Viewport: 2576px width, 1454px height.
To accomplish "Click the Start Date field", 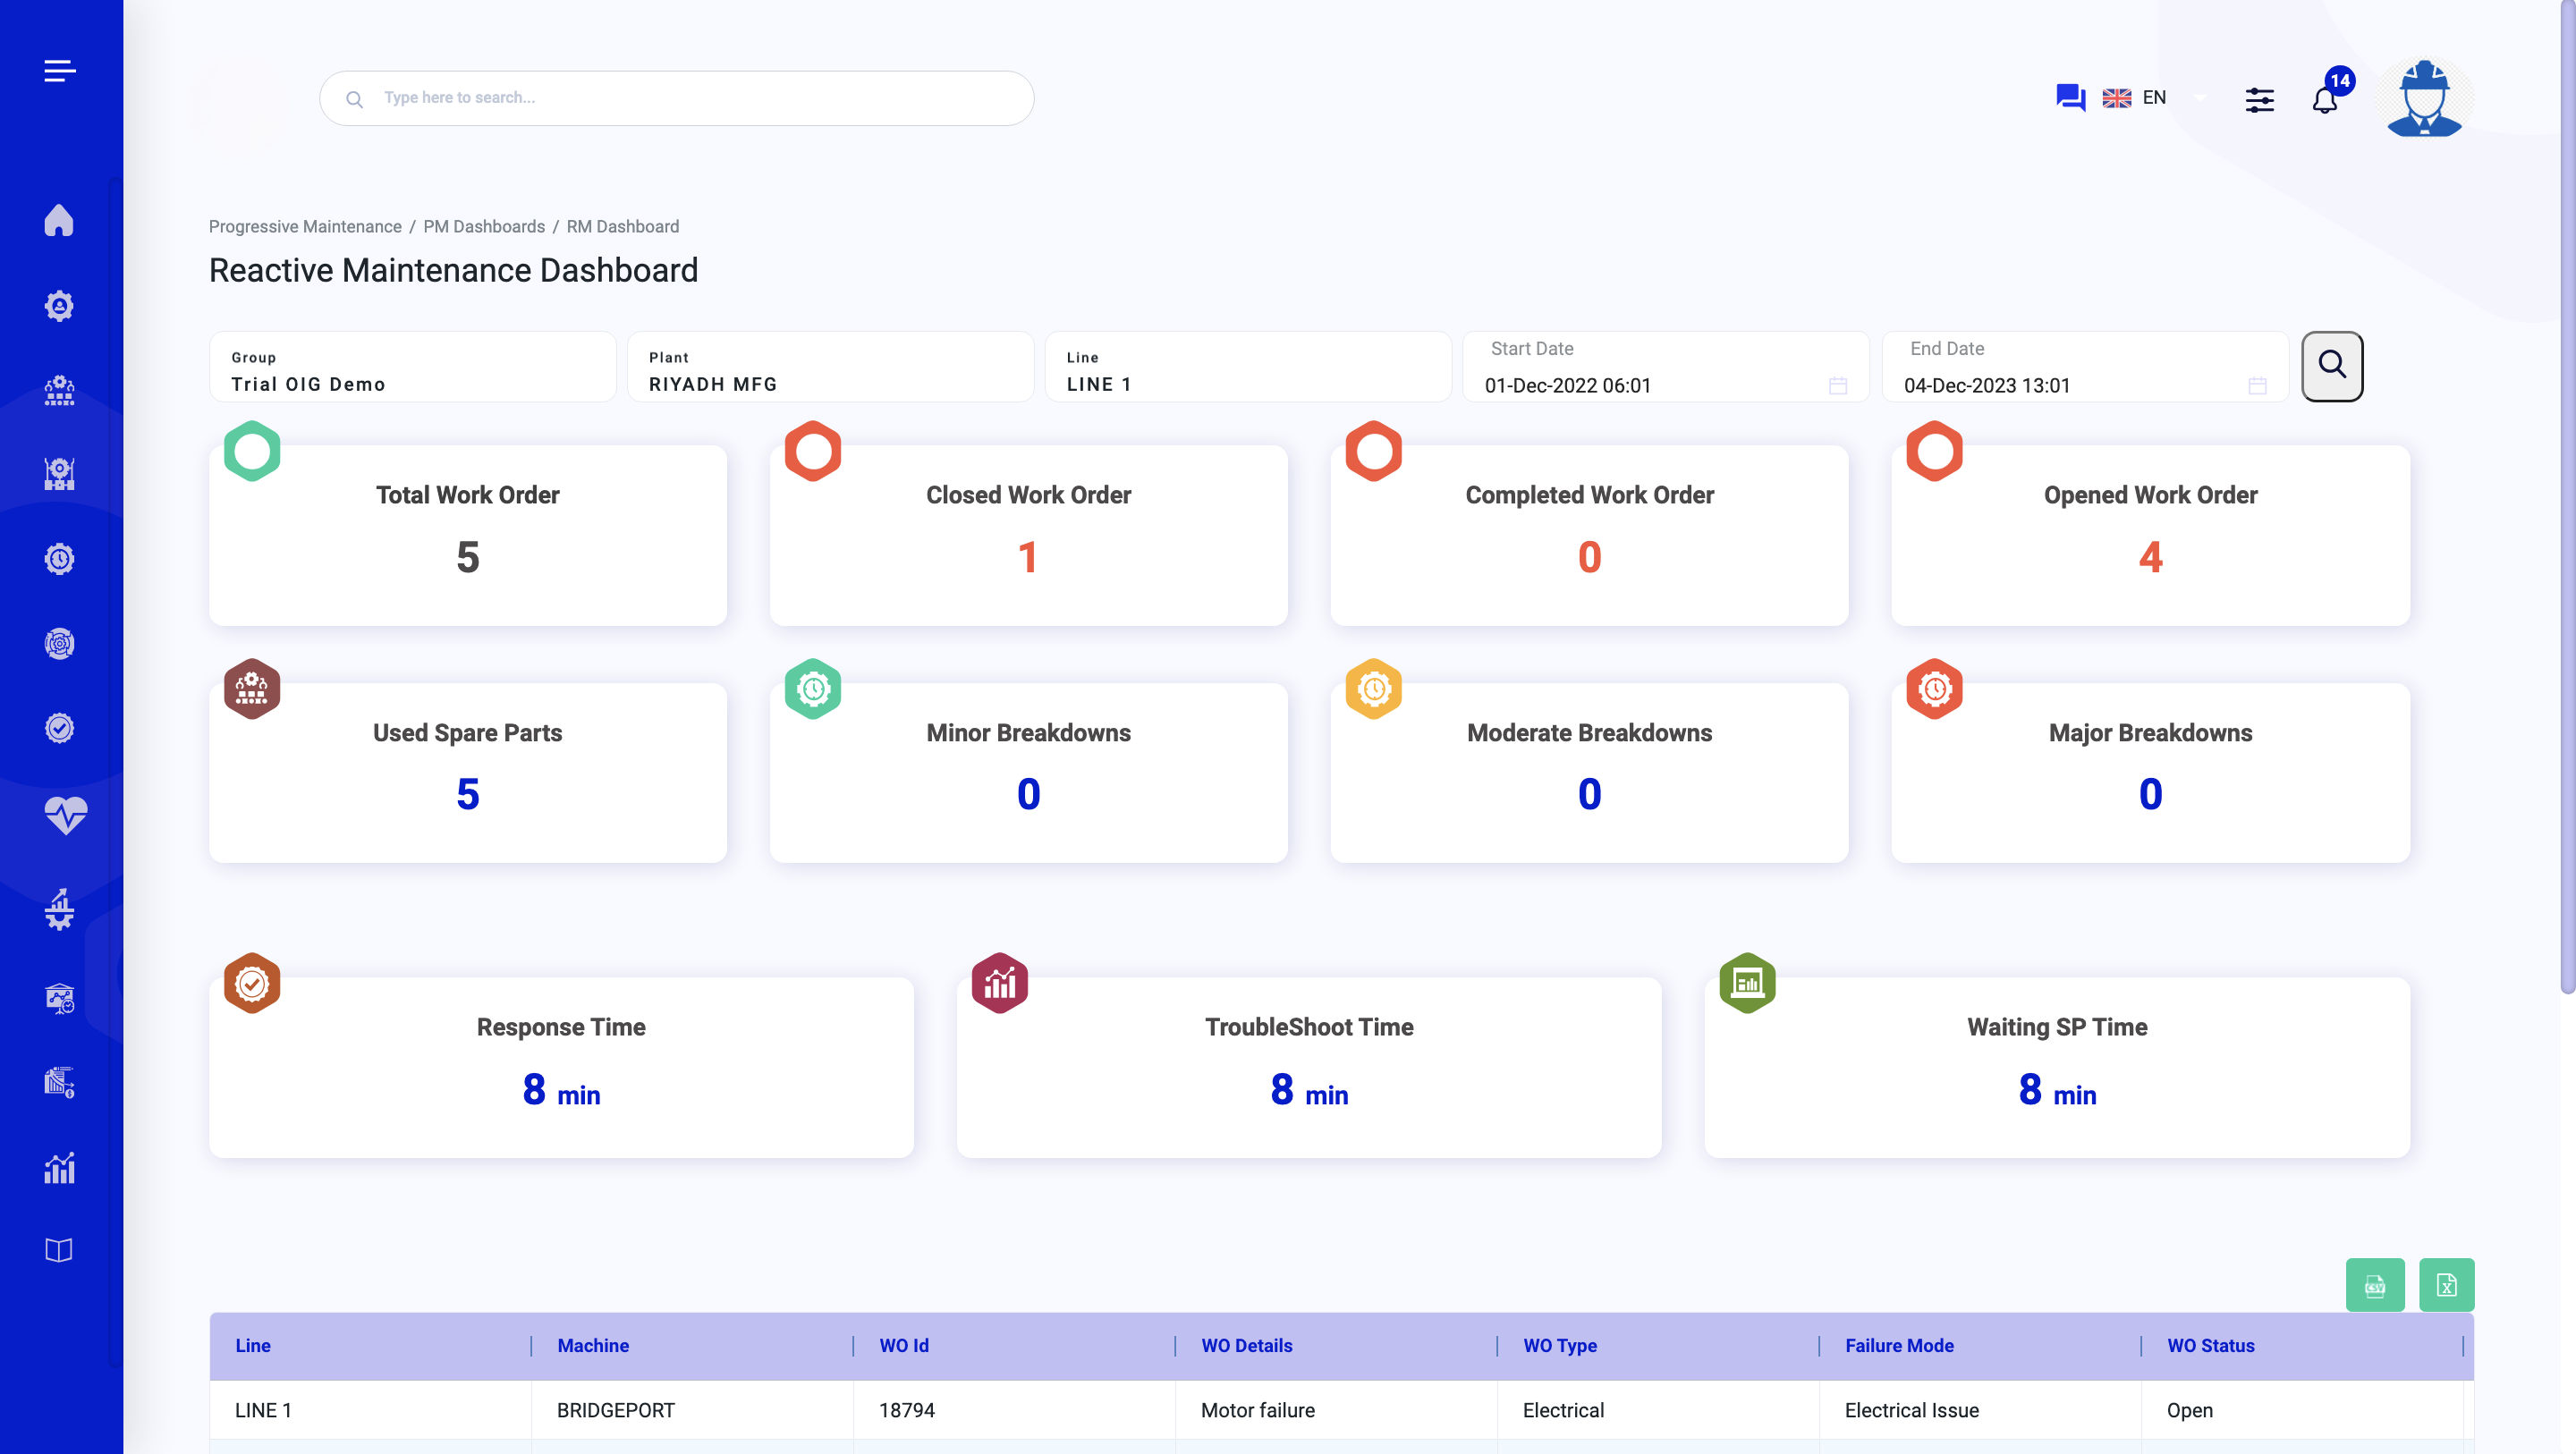I will [x=1666, y=367].
